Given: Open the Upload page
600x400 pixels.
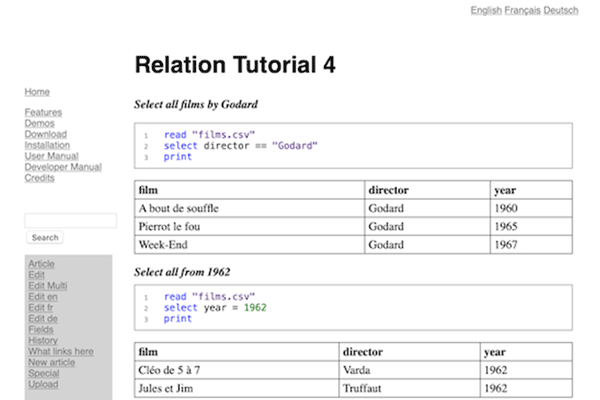Looking at the screenshot, I should tap(43, 385).
